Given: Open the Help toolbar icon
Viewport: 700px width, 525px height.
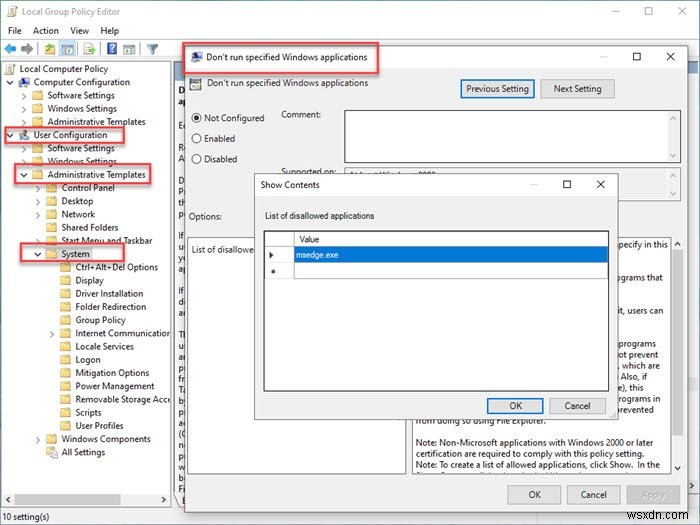Looking at the screenshot, I should [x=112, y=49].
